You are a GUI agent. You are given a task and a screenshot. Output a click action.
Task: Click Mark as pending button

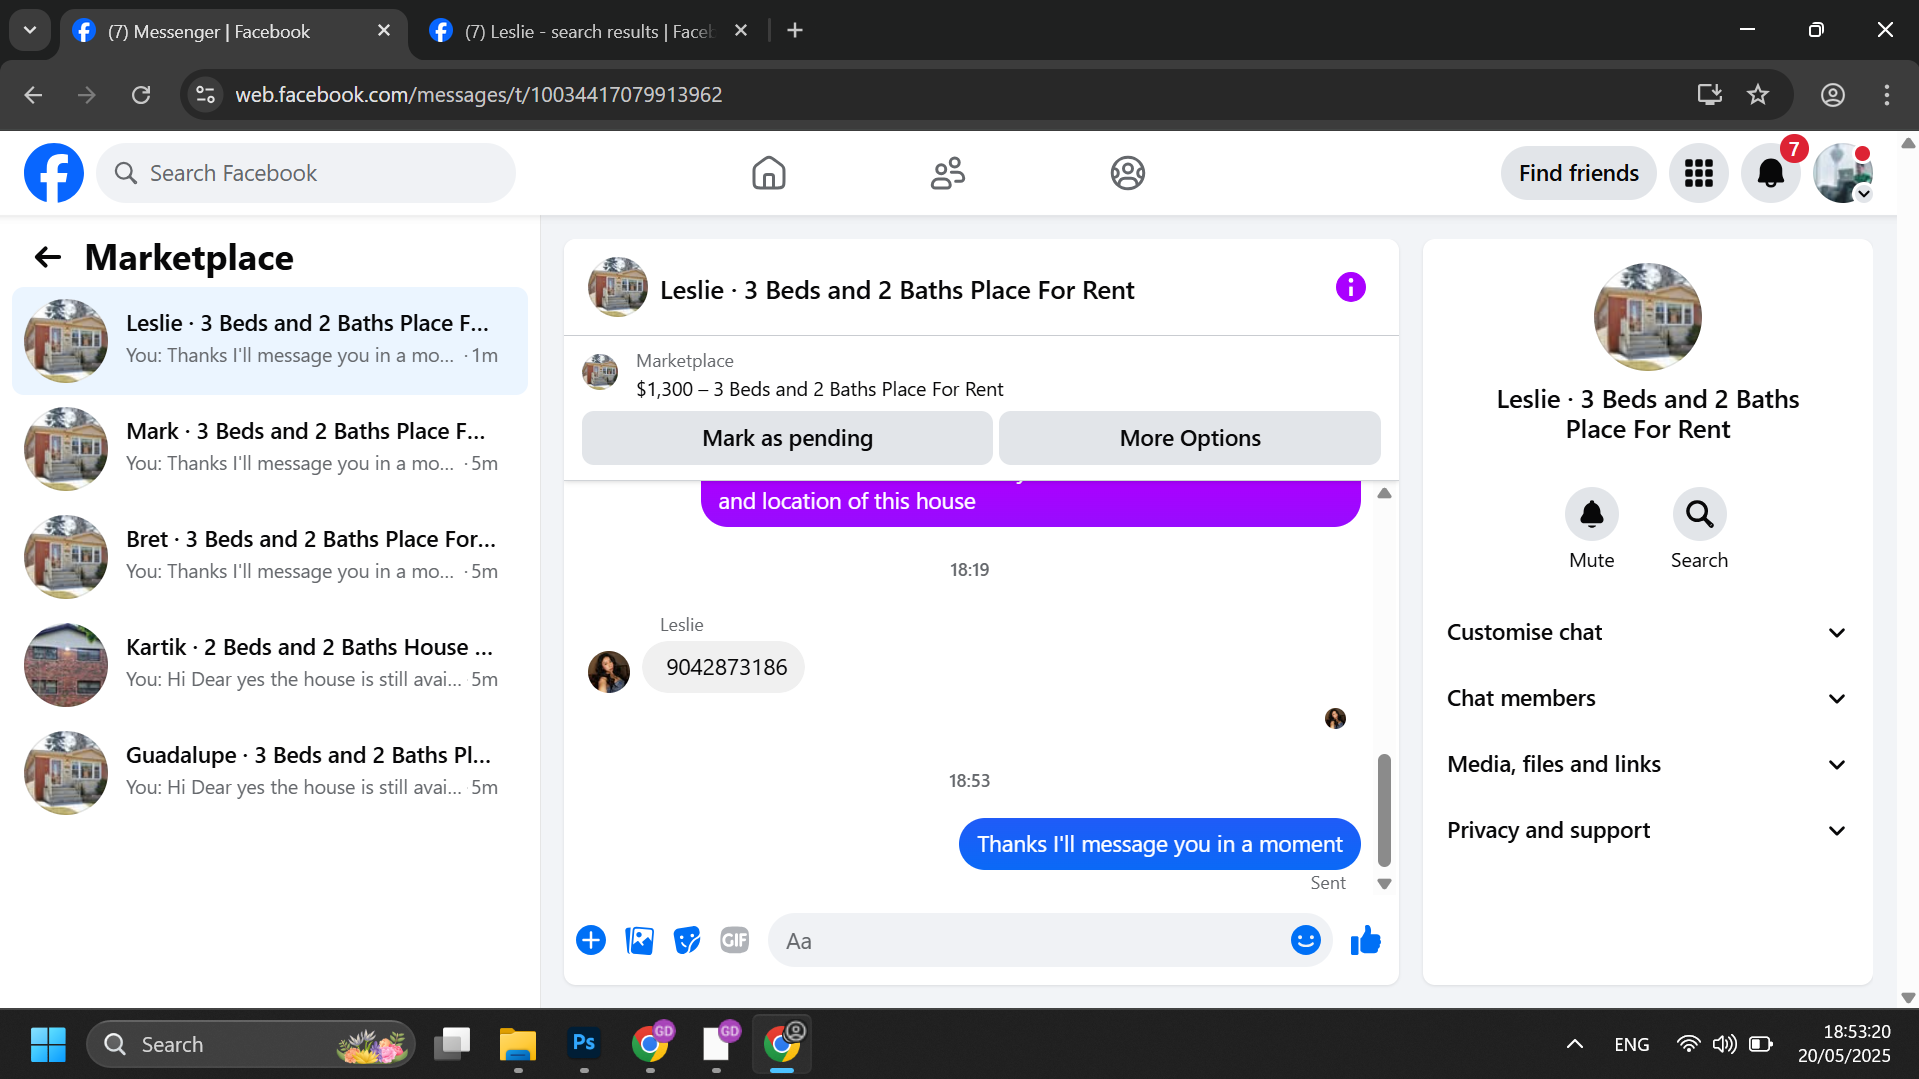787,438
